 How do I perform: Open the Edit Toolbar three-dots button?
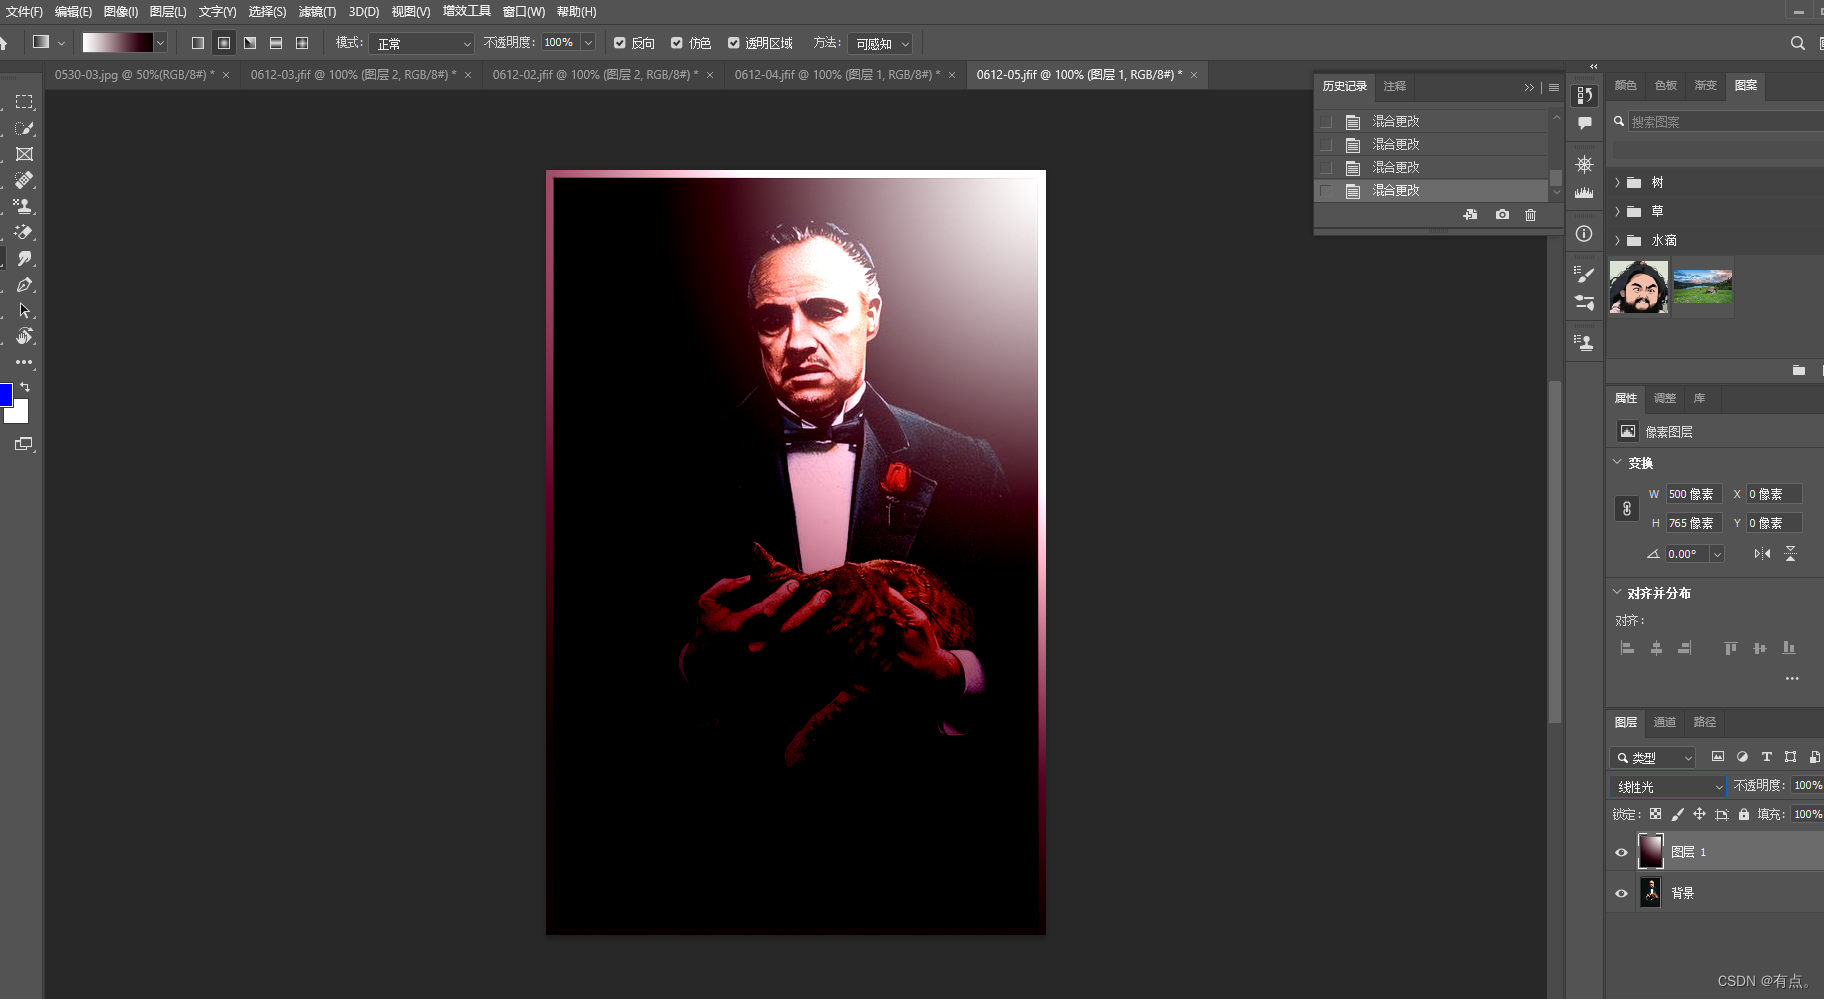[24, 362]
